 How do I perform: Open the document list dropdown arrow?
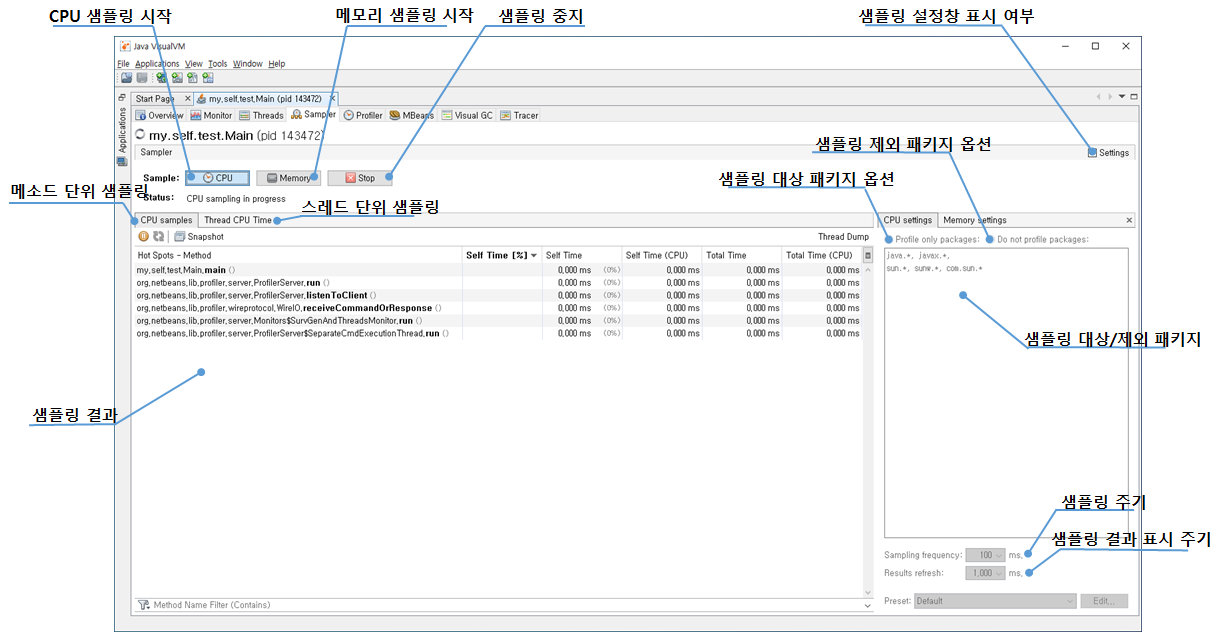coord(1122,97)
